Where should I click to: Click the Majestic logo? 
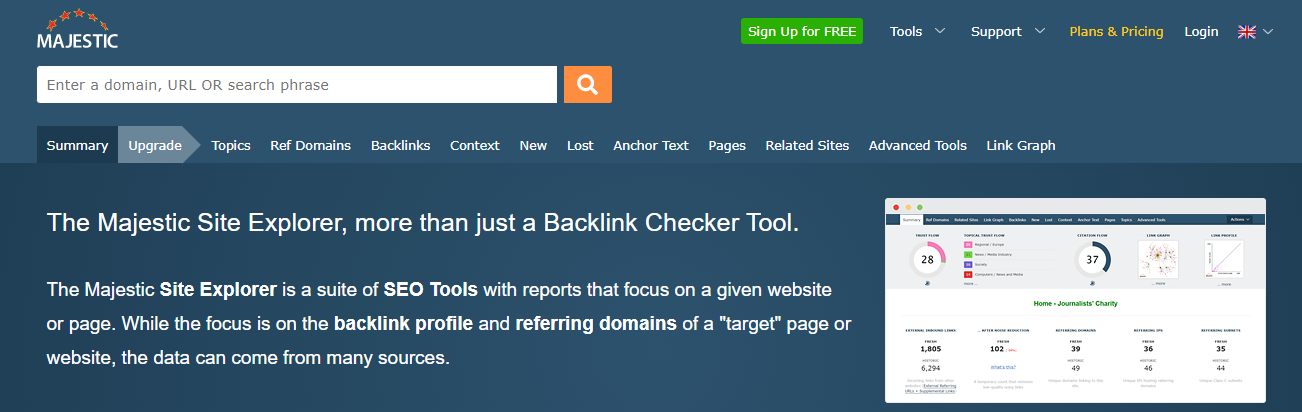[77, 30]
